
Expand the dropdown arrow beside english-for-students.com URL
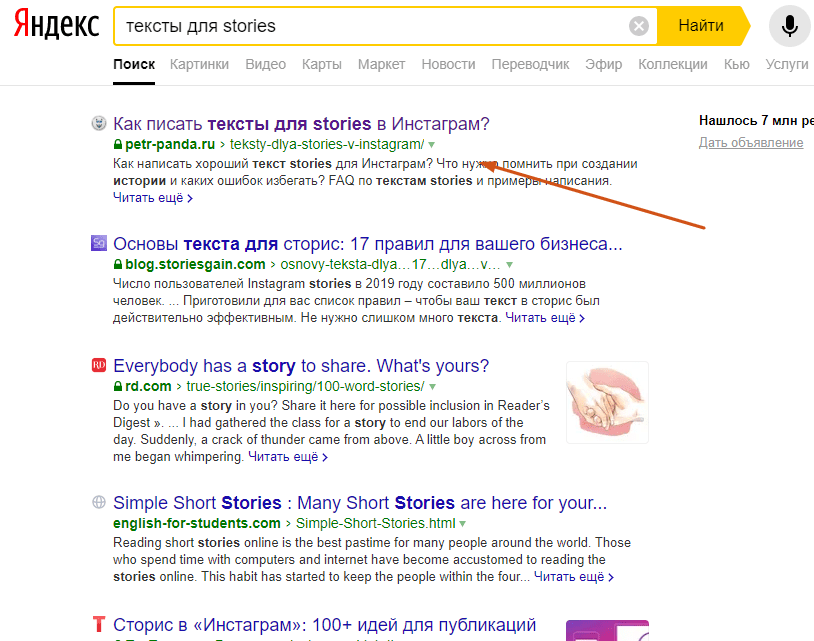(463, 524)
